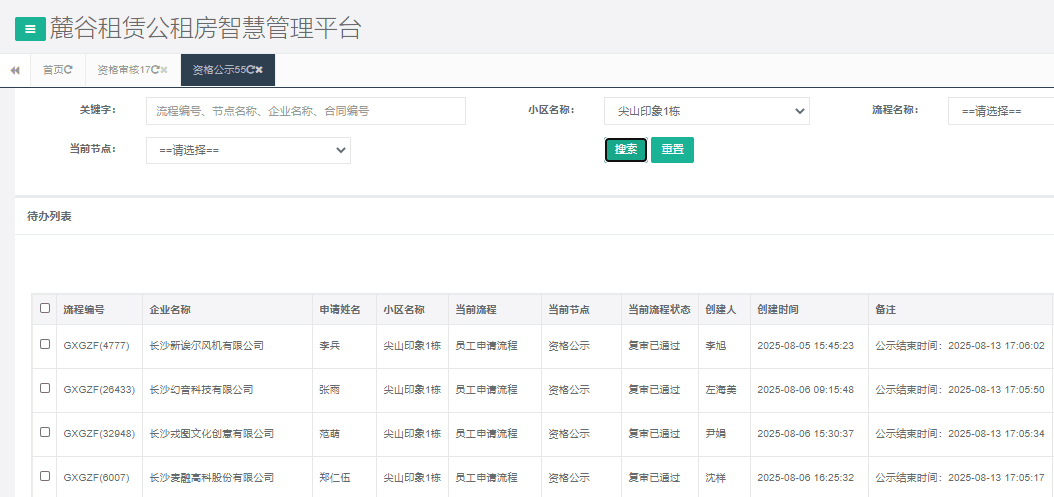1054x497 pixels.
Task: Check the row for GXGZF(4777)
Action: (44, 344)
